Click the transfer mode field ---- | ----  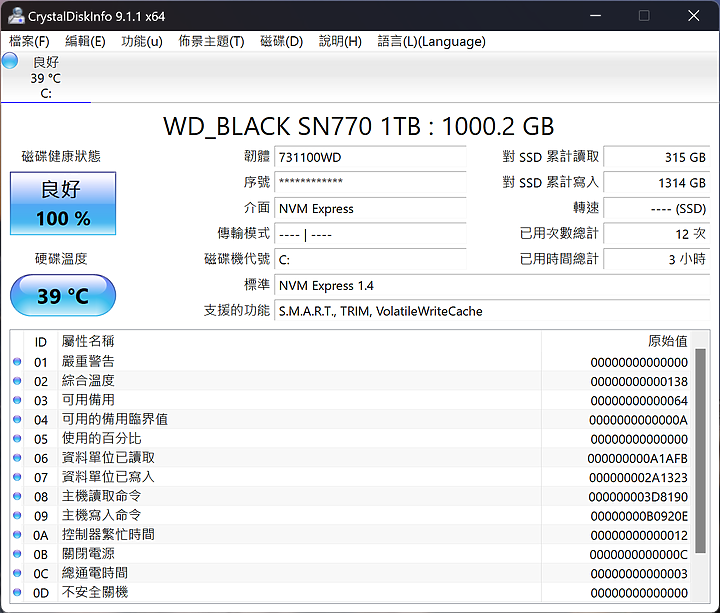(370, 234)
